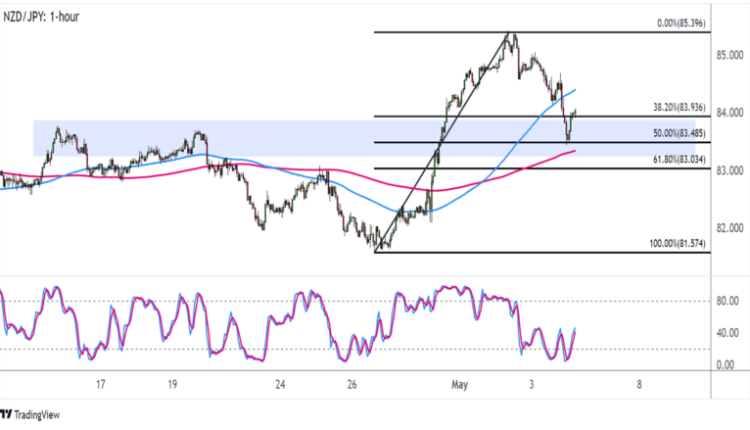Viewport: 750px width, 430px height.
Task: Click the 8 date marker on time axis
Action: 638,385
